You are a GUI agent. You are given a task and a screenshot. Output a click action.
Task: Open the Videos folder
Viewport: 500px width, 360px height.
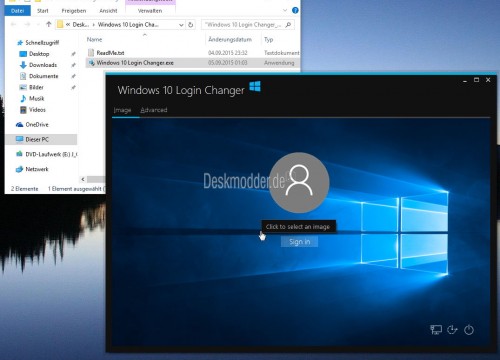click(x=37, y=110)
